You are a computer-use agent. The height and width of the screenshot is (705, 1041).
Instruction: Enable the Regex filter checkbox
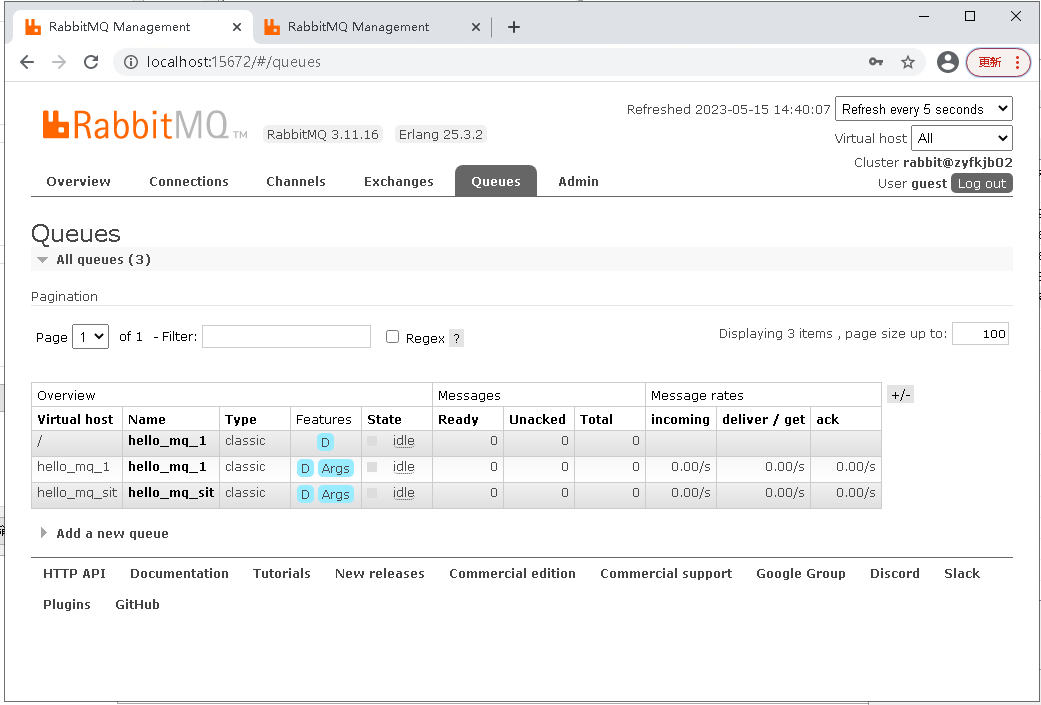coord(392,337)
